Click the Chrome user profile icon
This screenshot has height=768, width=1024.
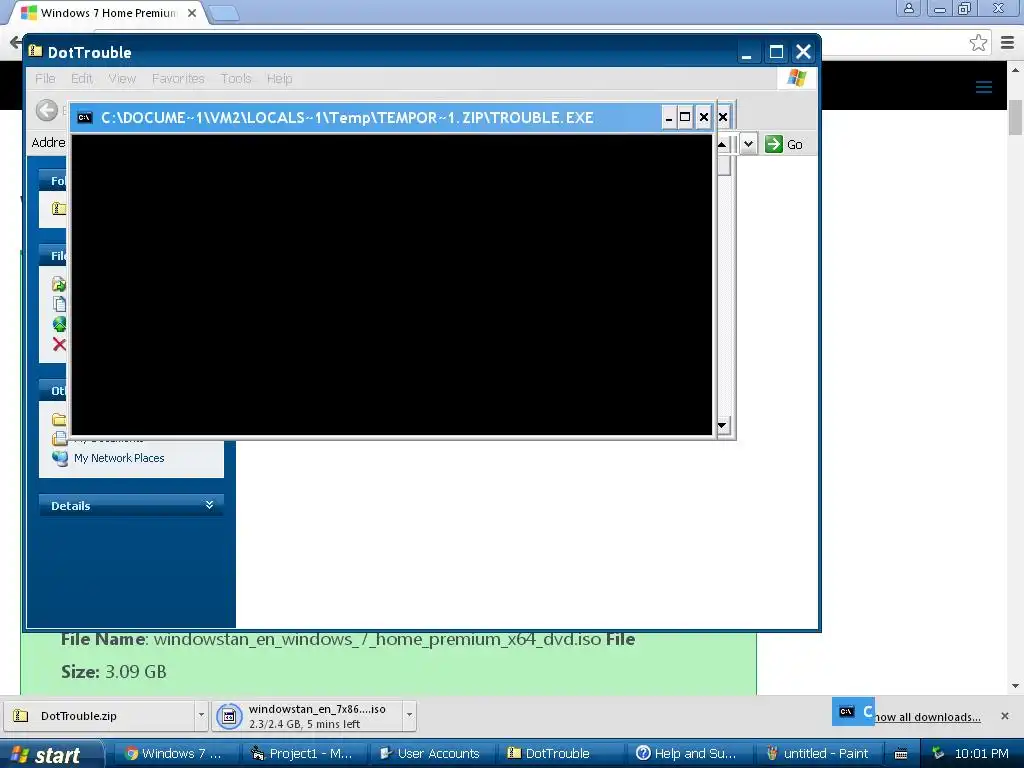click(x=908, y=8)
